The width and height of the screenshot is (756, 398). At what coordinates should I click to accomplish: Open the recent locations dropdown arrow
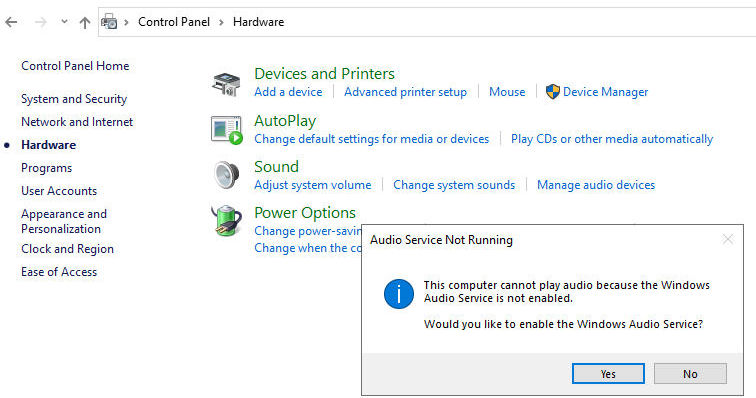[64, 22]
